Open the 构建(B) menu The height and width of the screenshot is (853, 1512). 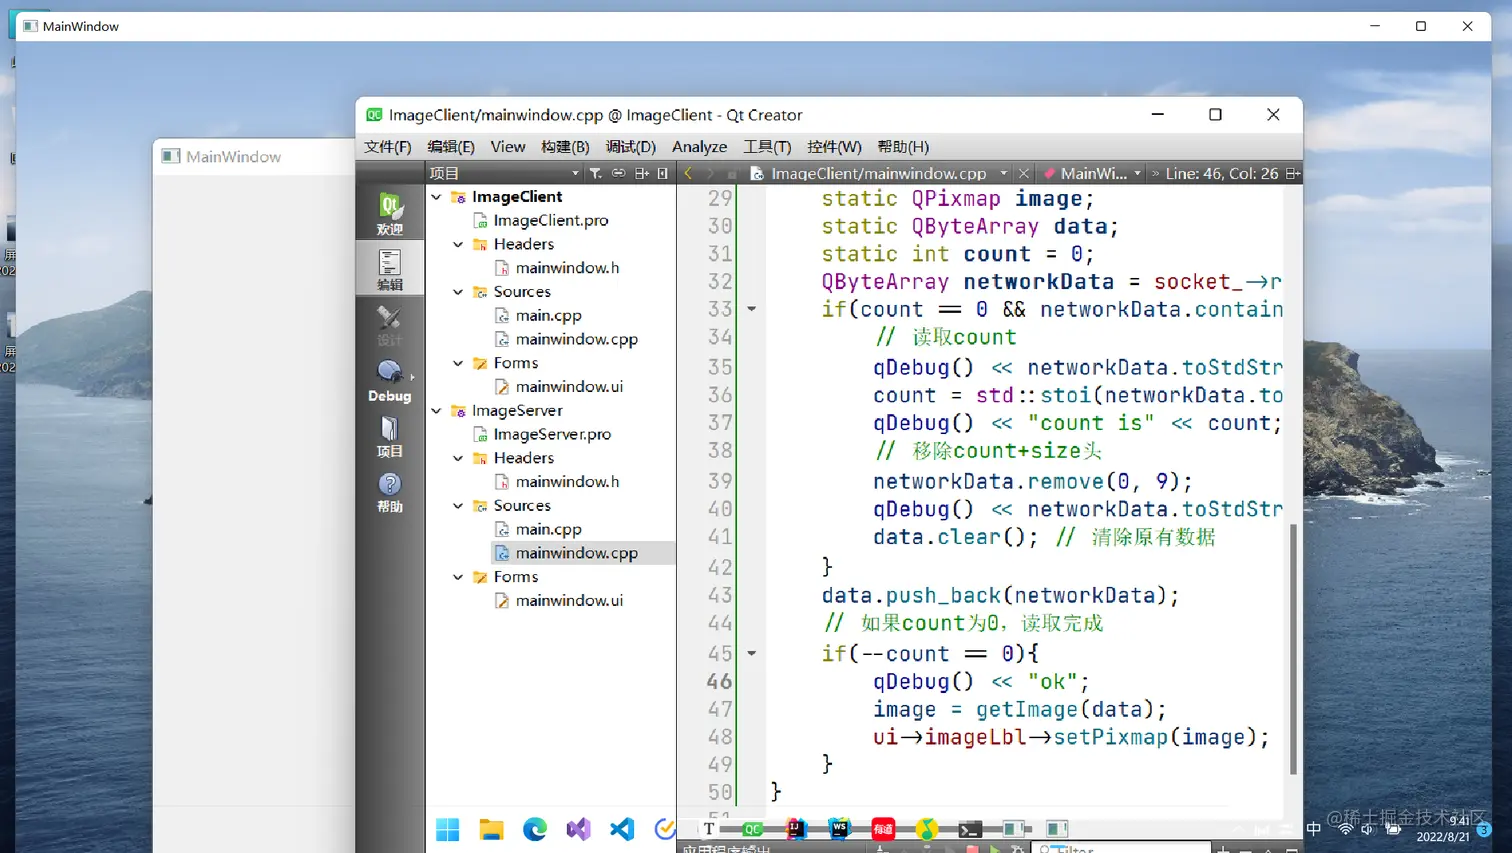[x=565, y=147]
